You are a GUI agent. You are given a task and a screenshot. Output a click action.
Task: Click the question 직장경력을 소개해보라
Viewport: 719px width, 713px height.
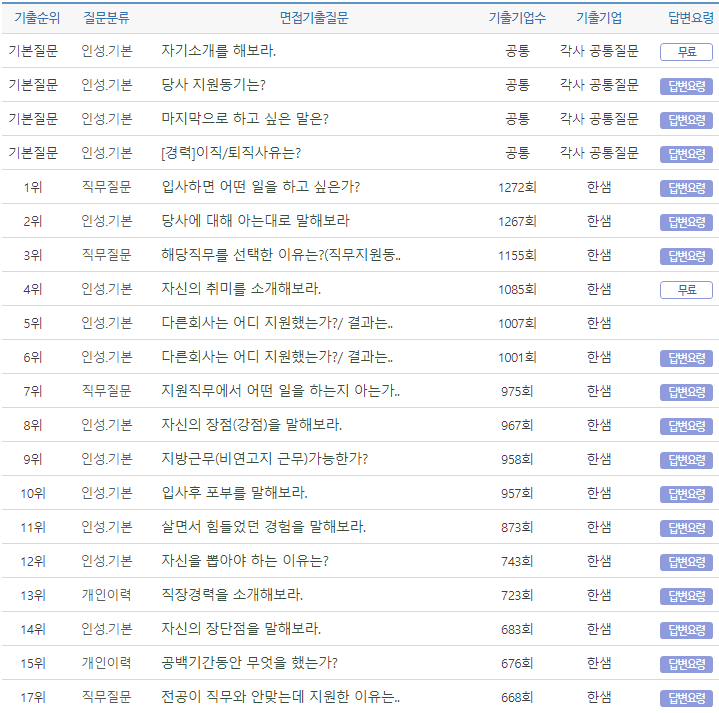coord(232,595)
